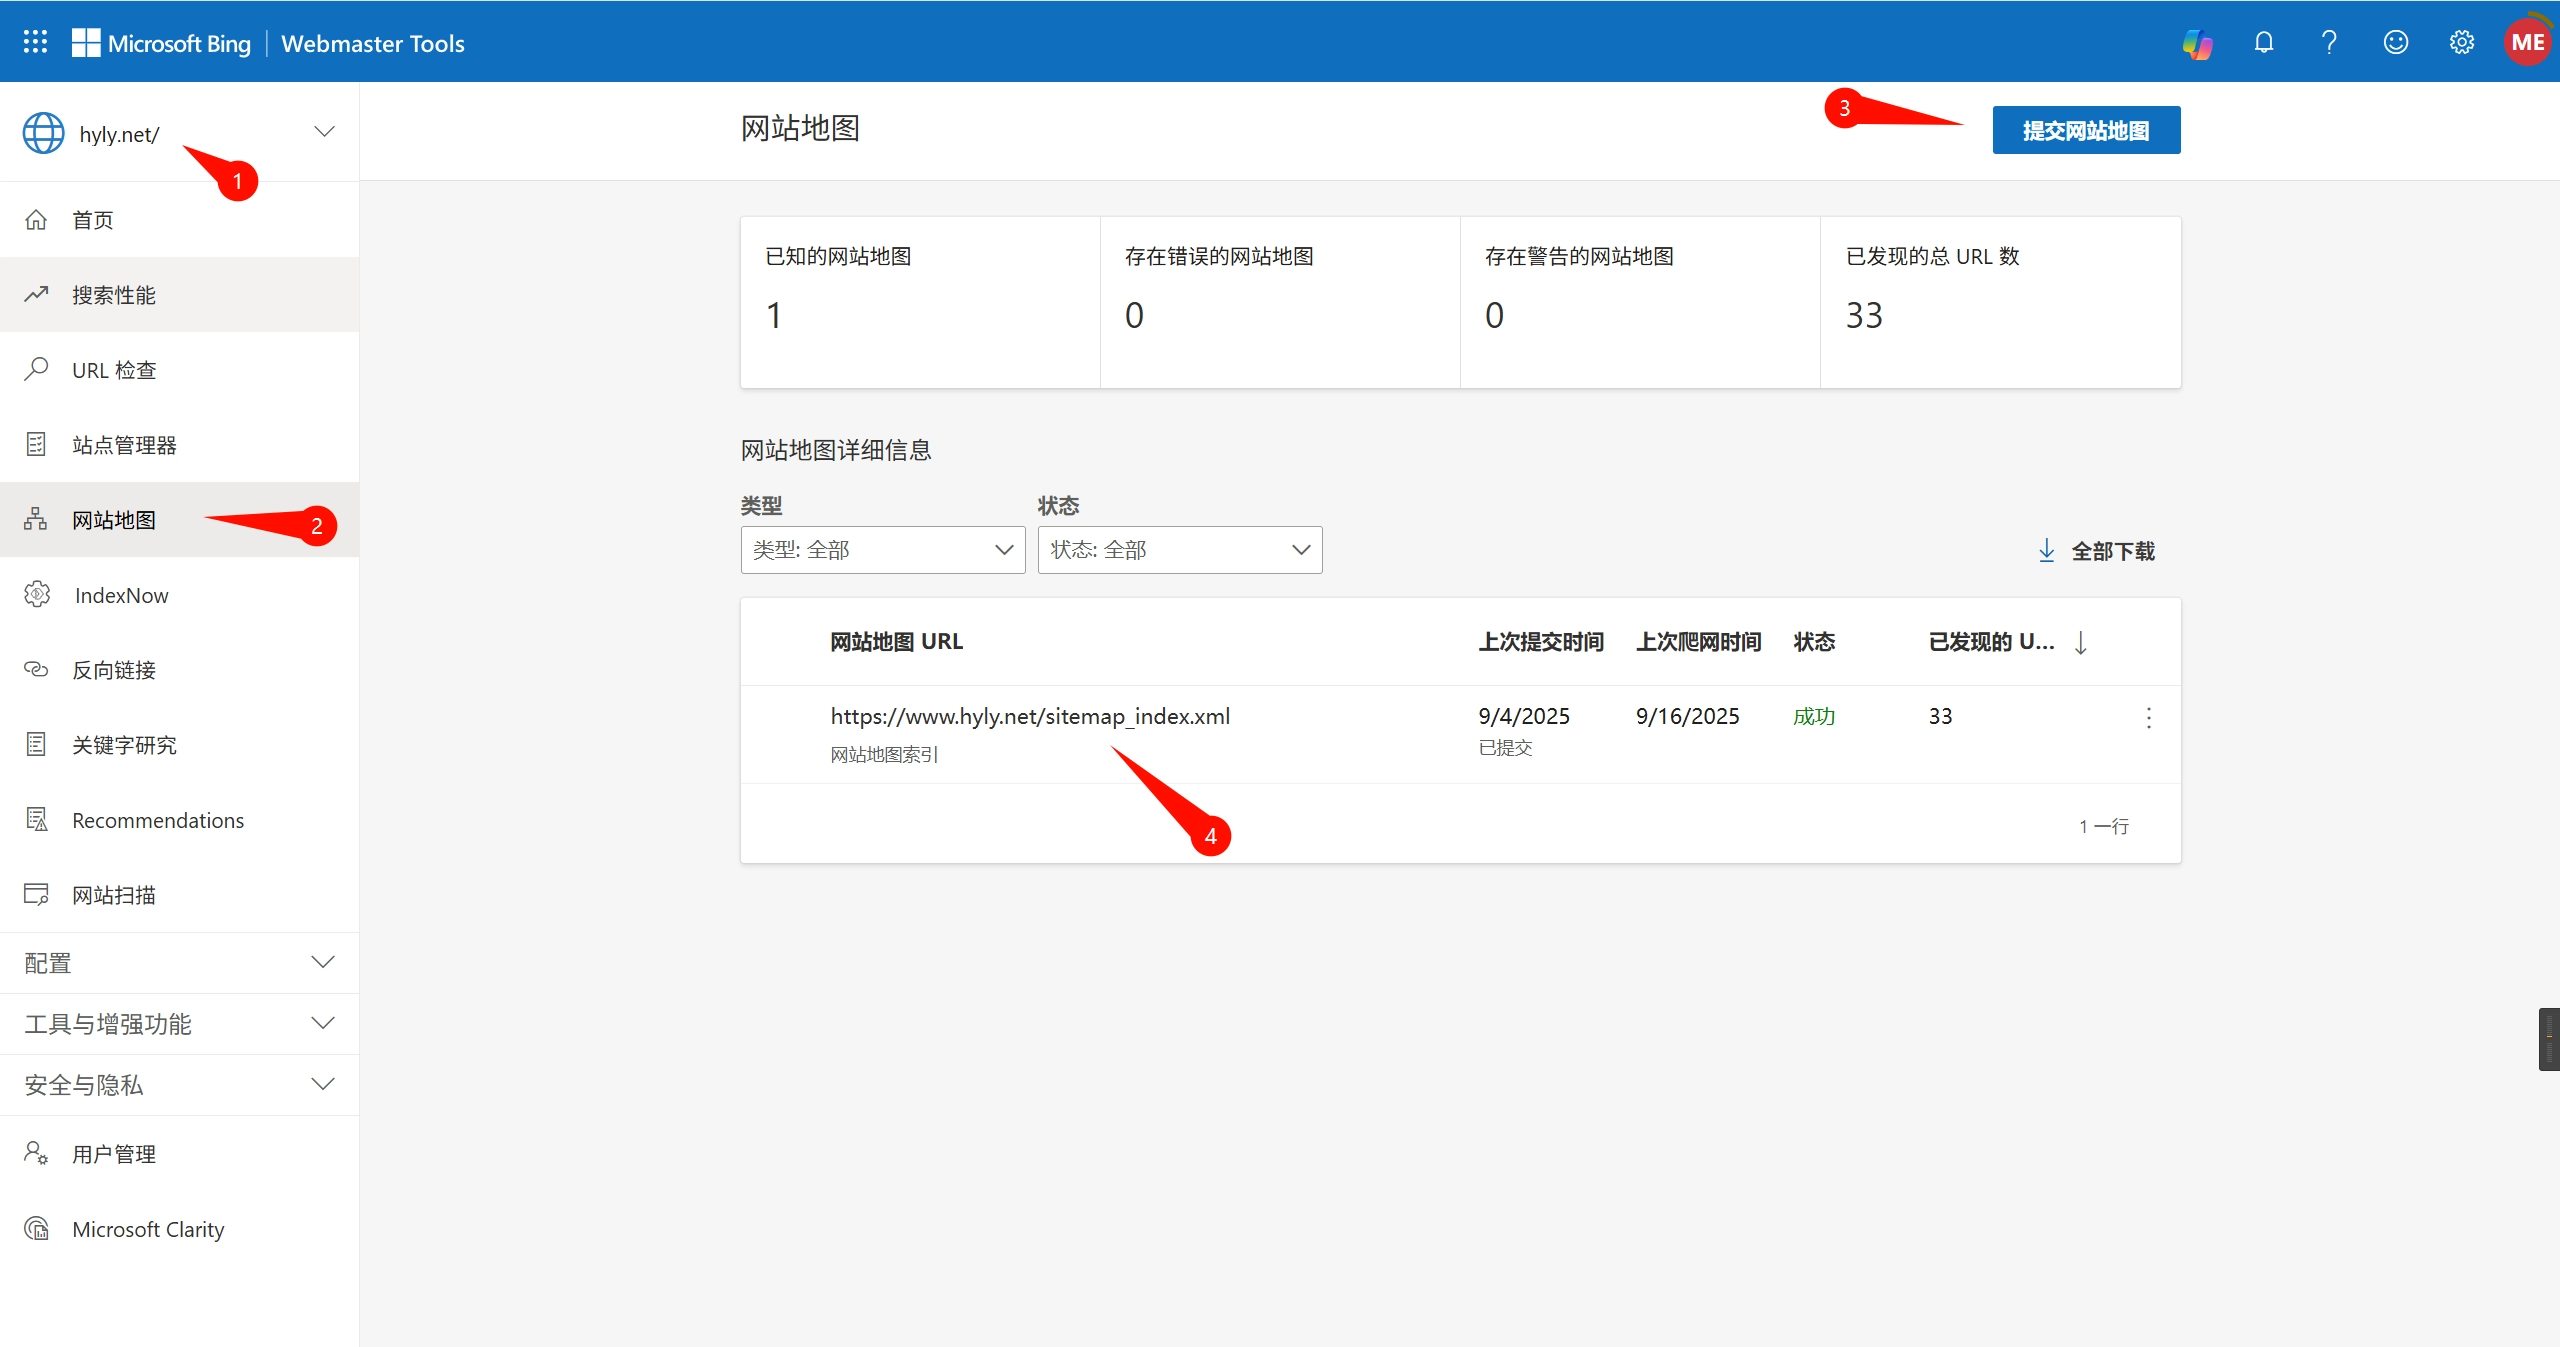Go to 首页 in the sidebar

tap(180, 219)
